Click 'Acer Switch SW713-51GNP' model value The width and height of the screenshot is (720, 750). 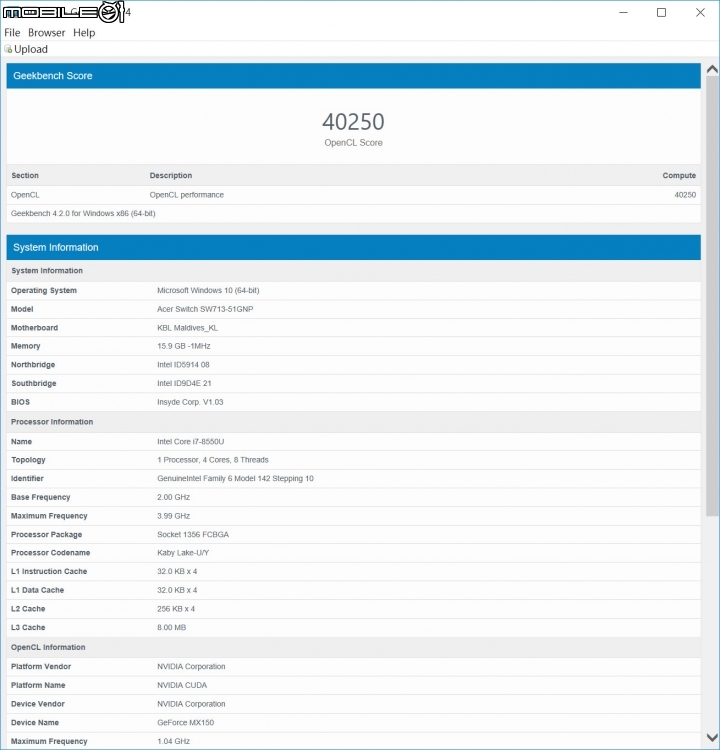[205, 309]
